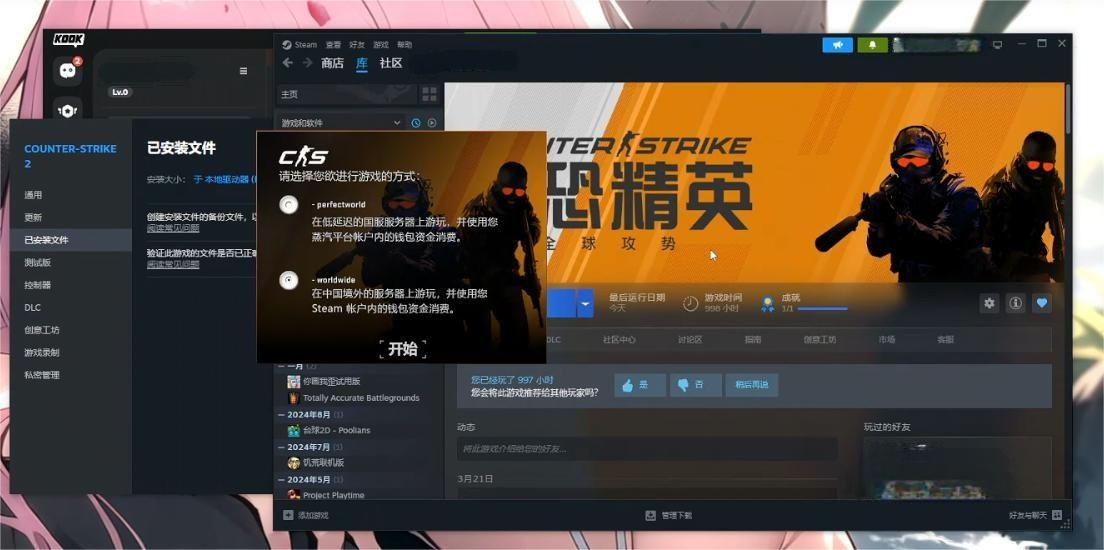Screen dimensions: 1104x550
Task: Open the game info circle icon
Action: point(1015,303)
